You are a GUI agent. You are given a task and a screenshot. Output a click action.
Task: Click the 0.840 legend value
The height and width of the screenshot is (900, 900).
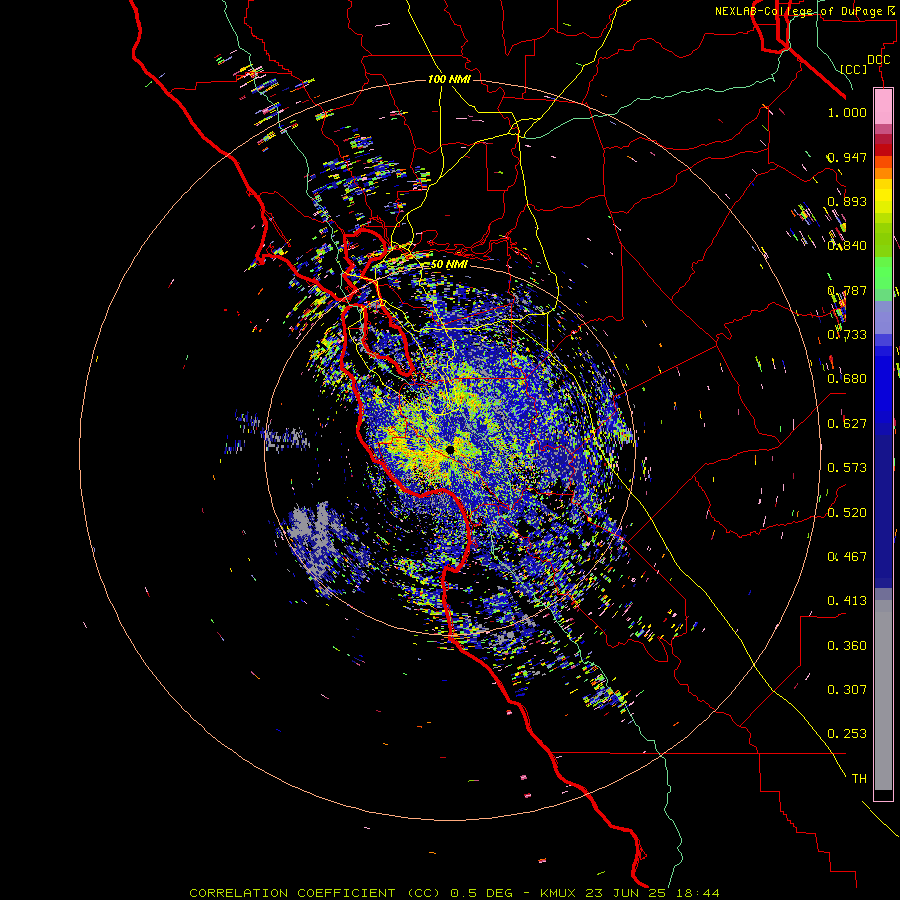pos(847,246)
